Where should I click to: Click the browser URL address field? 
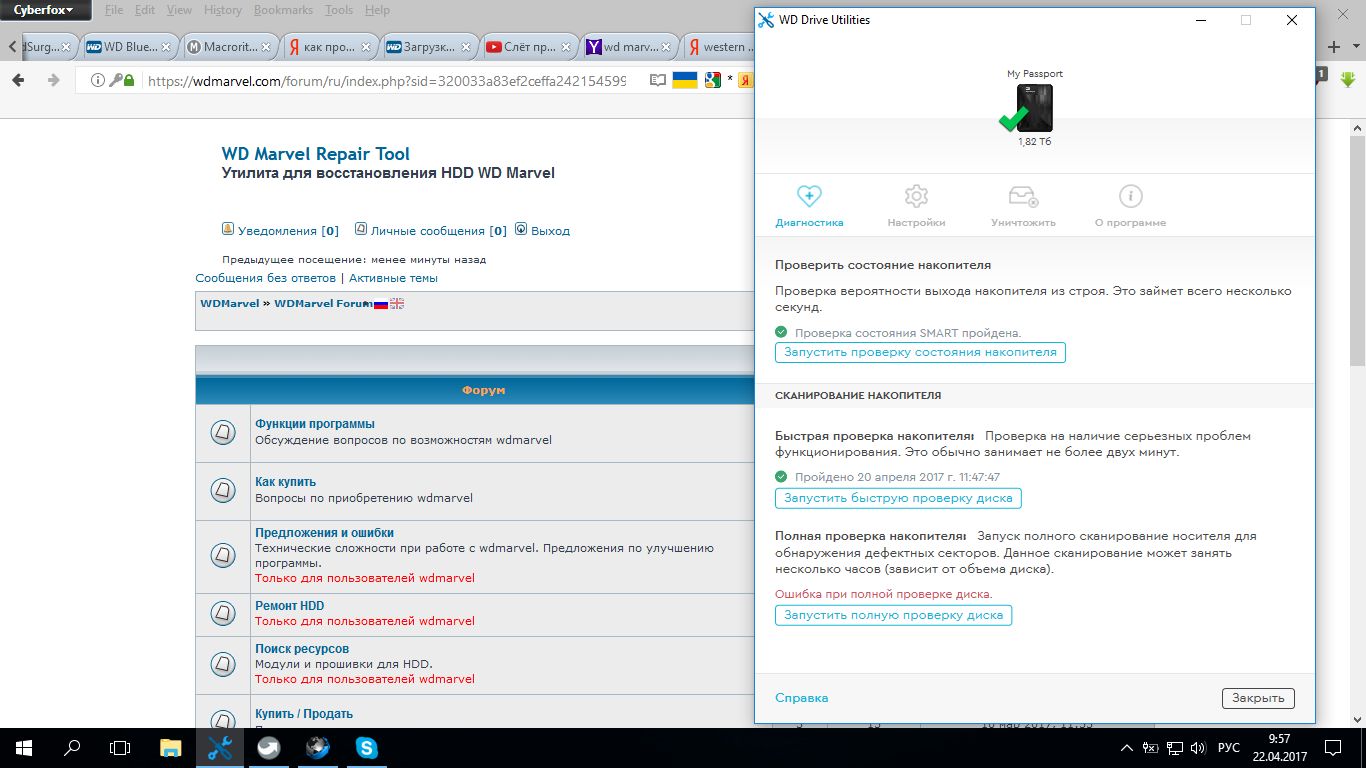386,80
